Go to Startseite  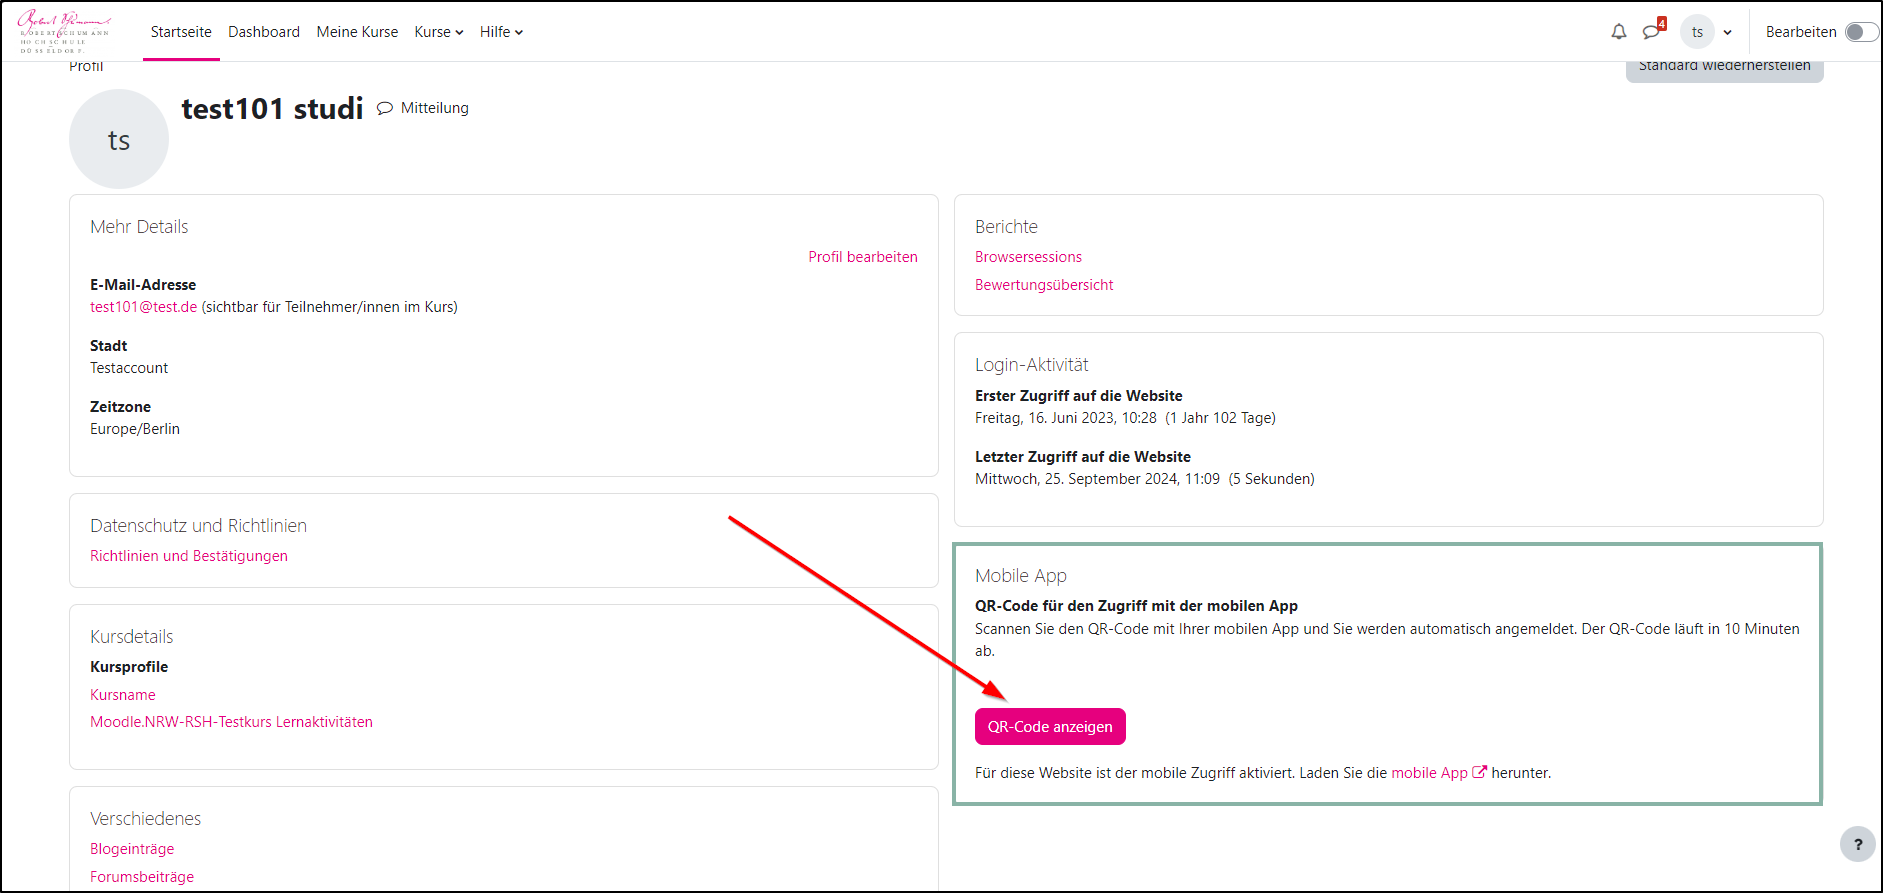click(x=181, y=32)
